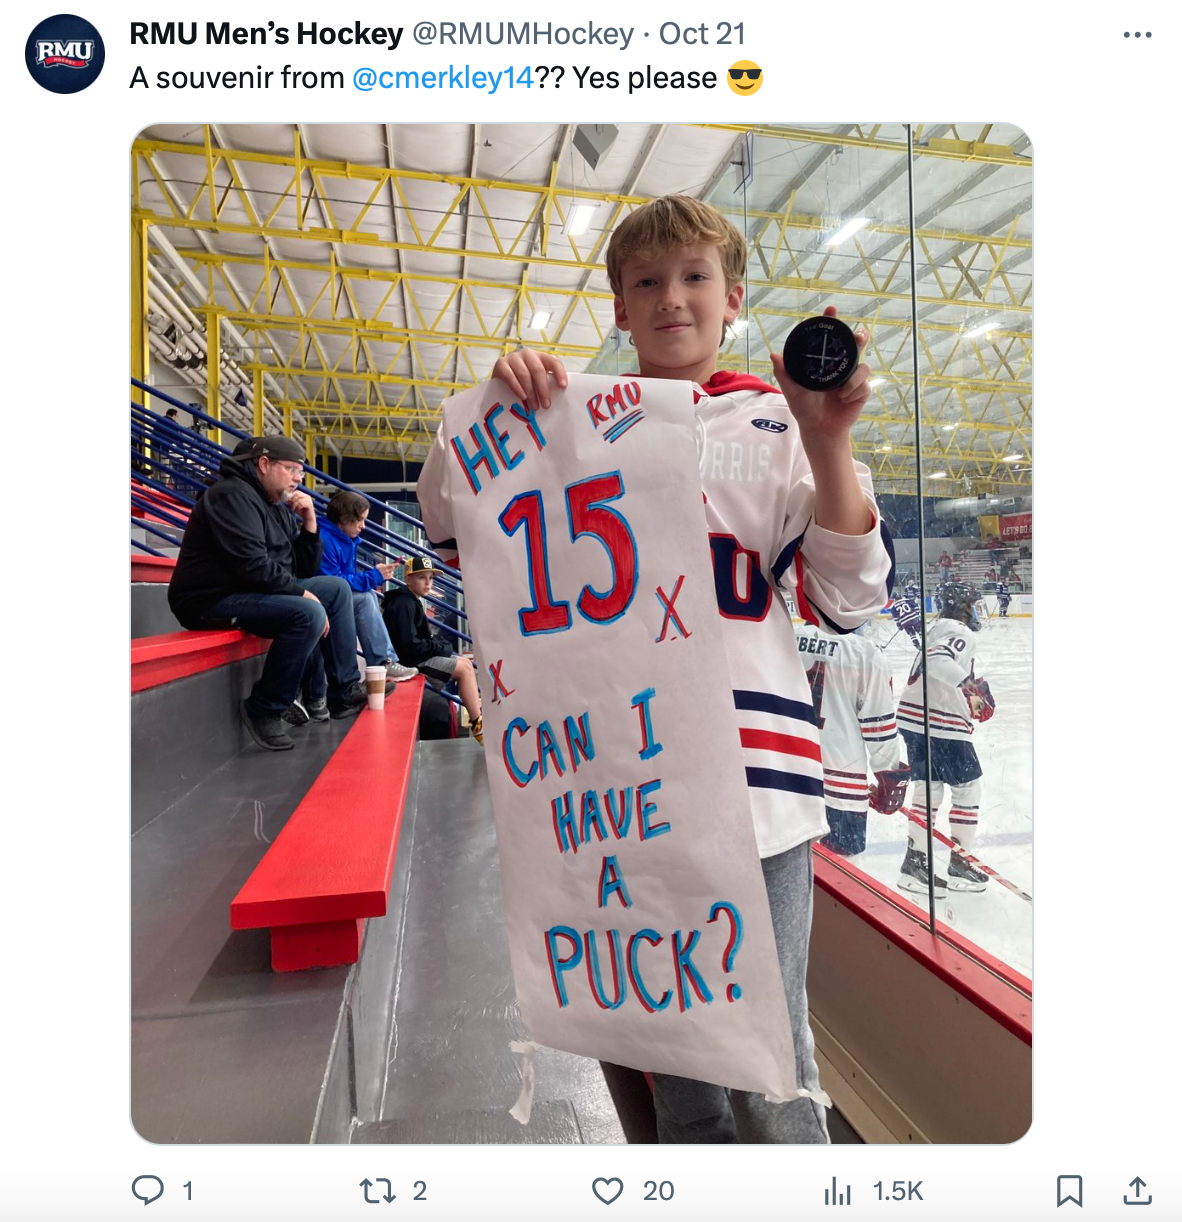Click the sunglasses emoji in tweet

tap(745, 78)
